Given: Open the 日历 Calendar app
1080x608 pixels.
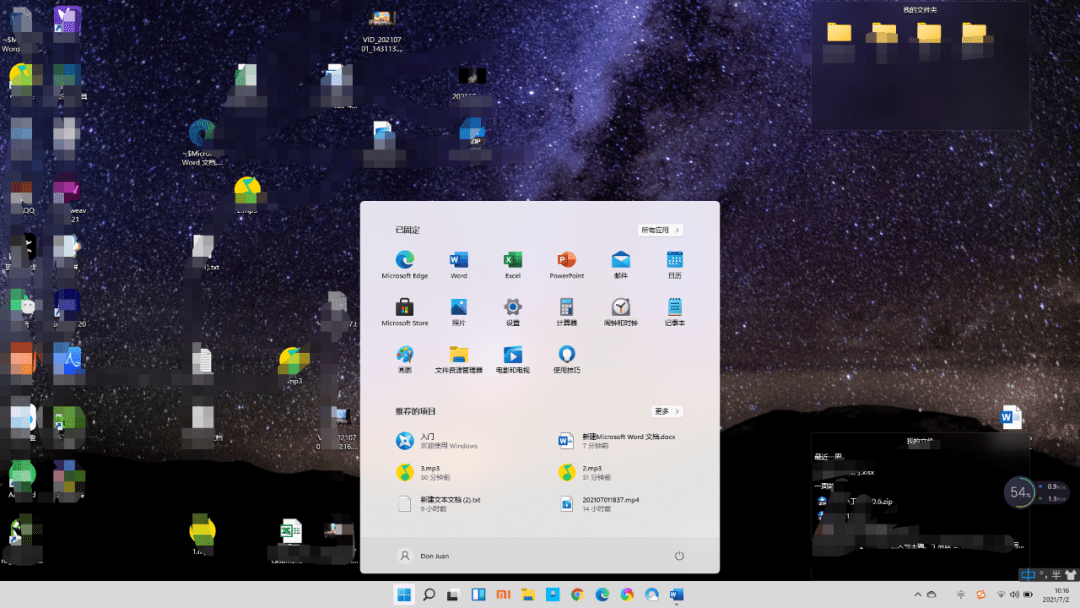Looking at the screenshot, I should (x=674, y=264).
